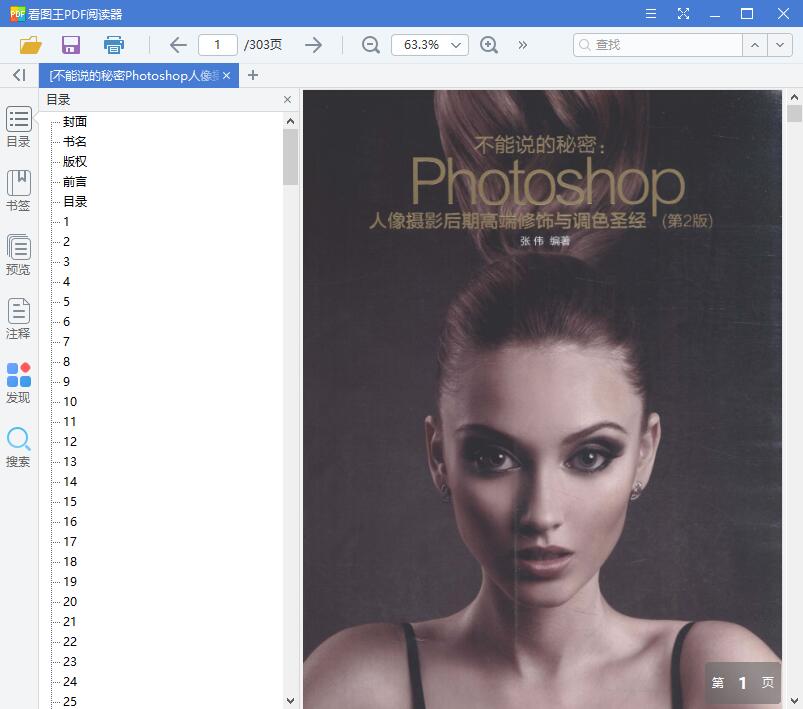Zoom out with the minus magnifier
The width and height of the screenshot is (803, 709).
tap(370, 45)
